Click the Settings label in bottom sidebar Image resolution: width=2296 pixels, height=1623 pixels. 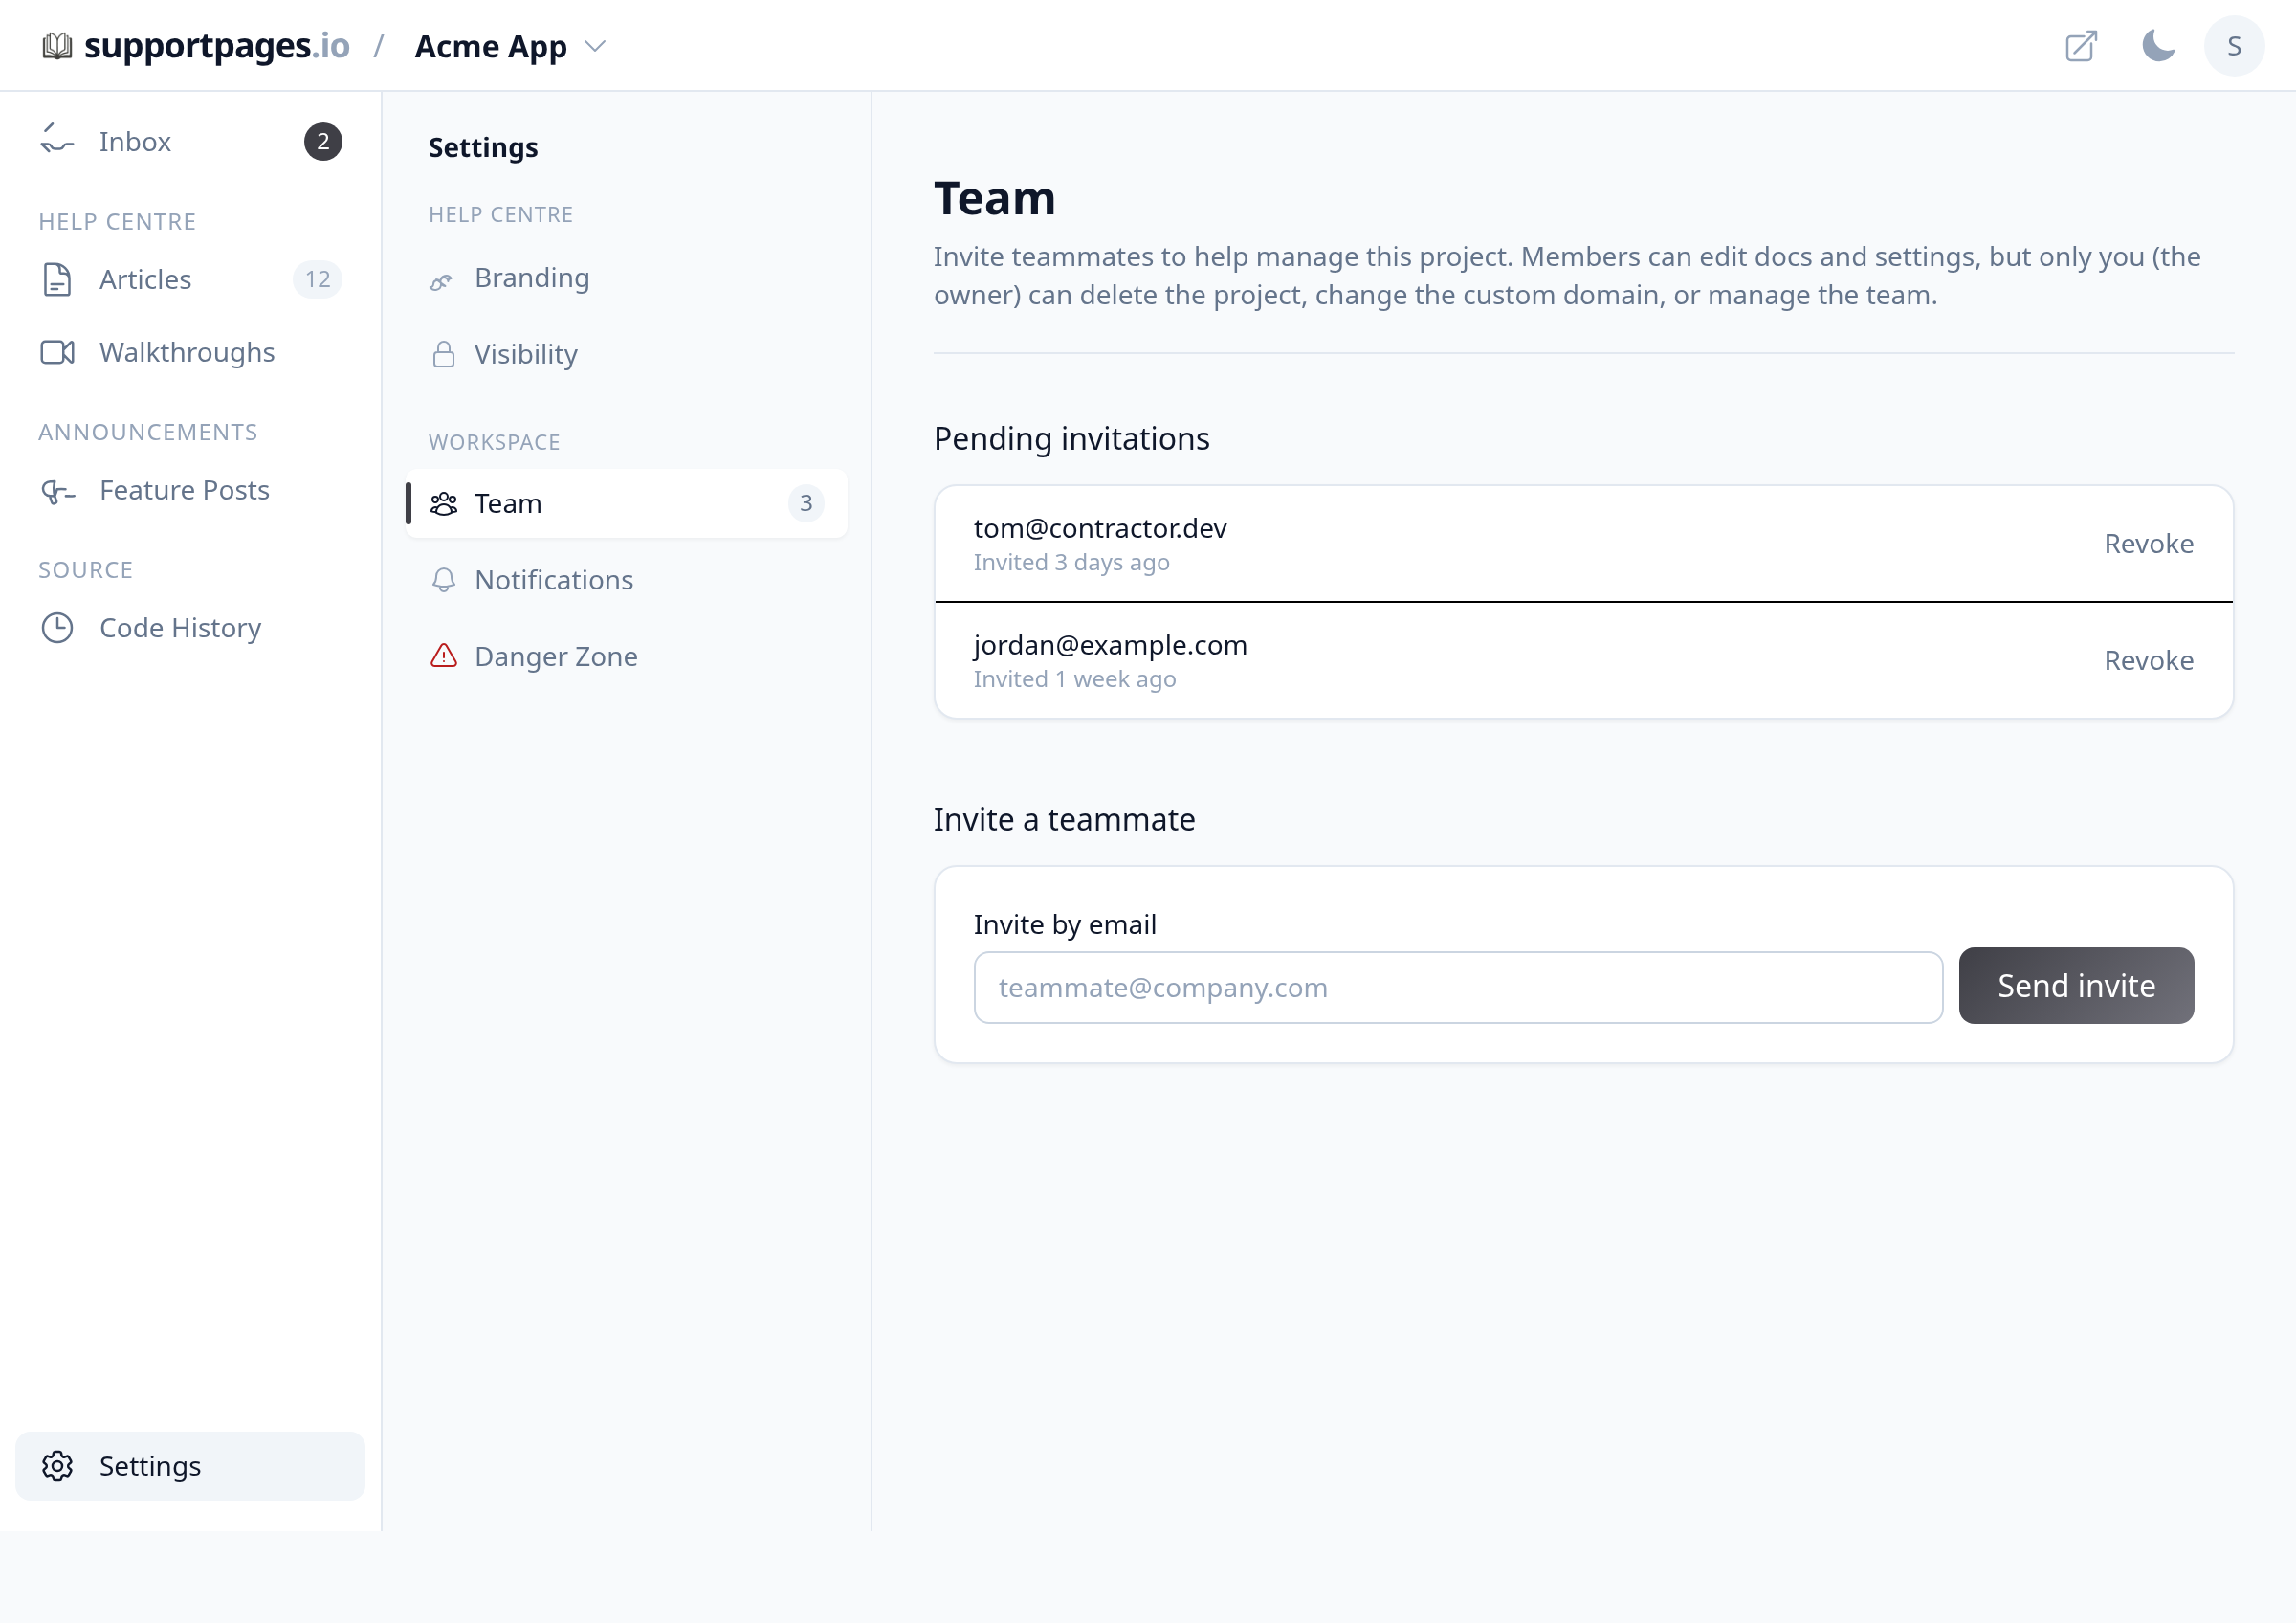pos(150,1466)
